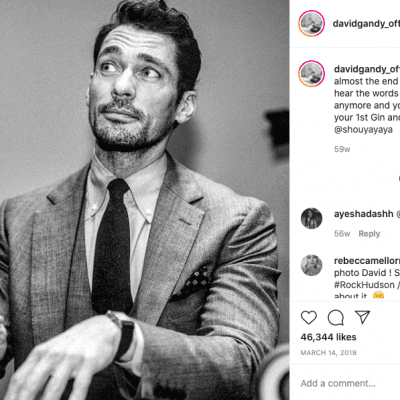Reply to ayeshadashh's comment
This screenshot has height=400, width=400.
click(369, 234)
